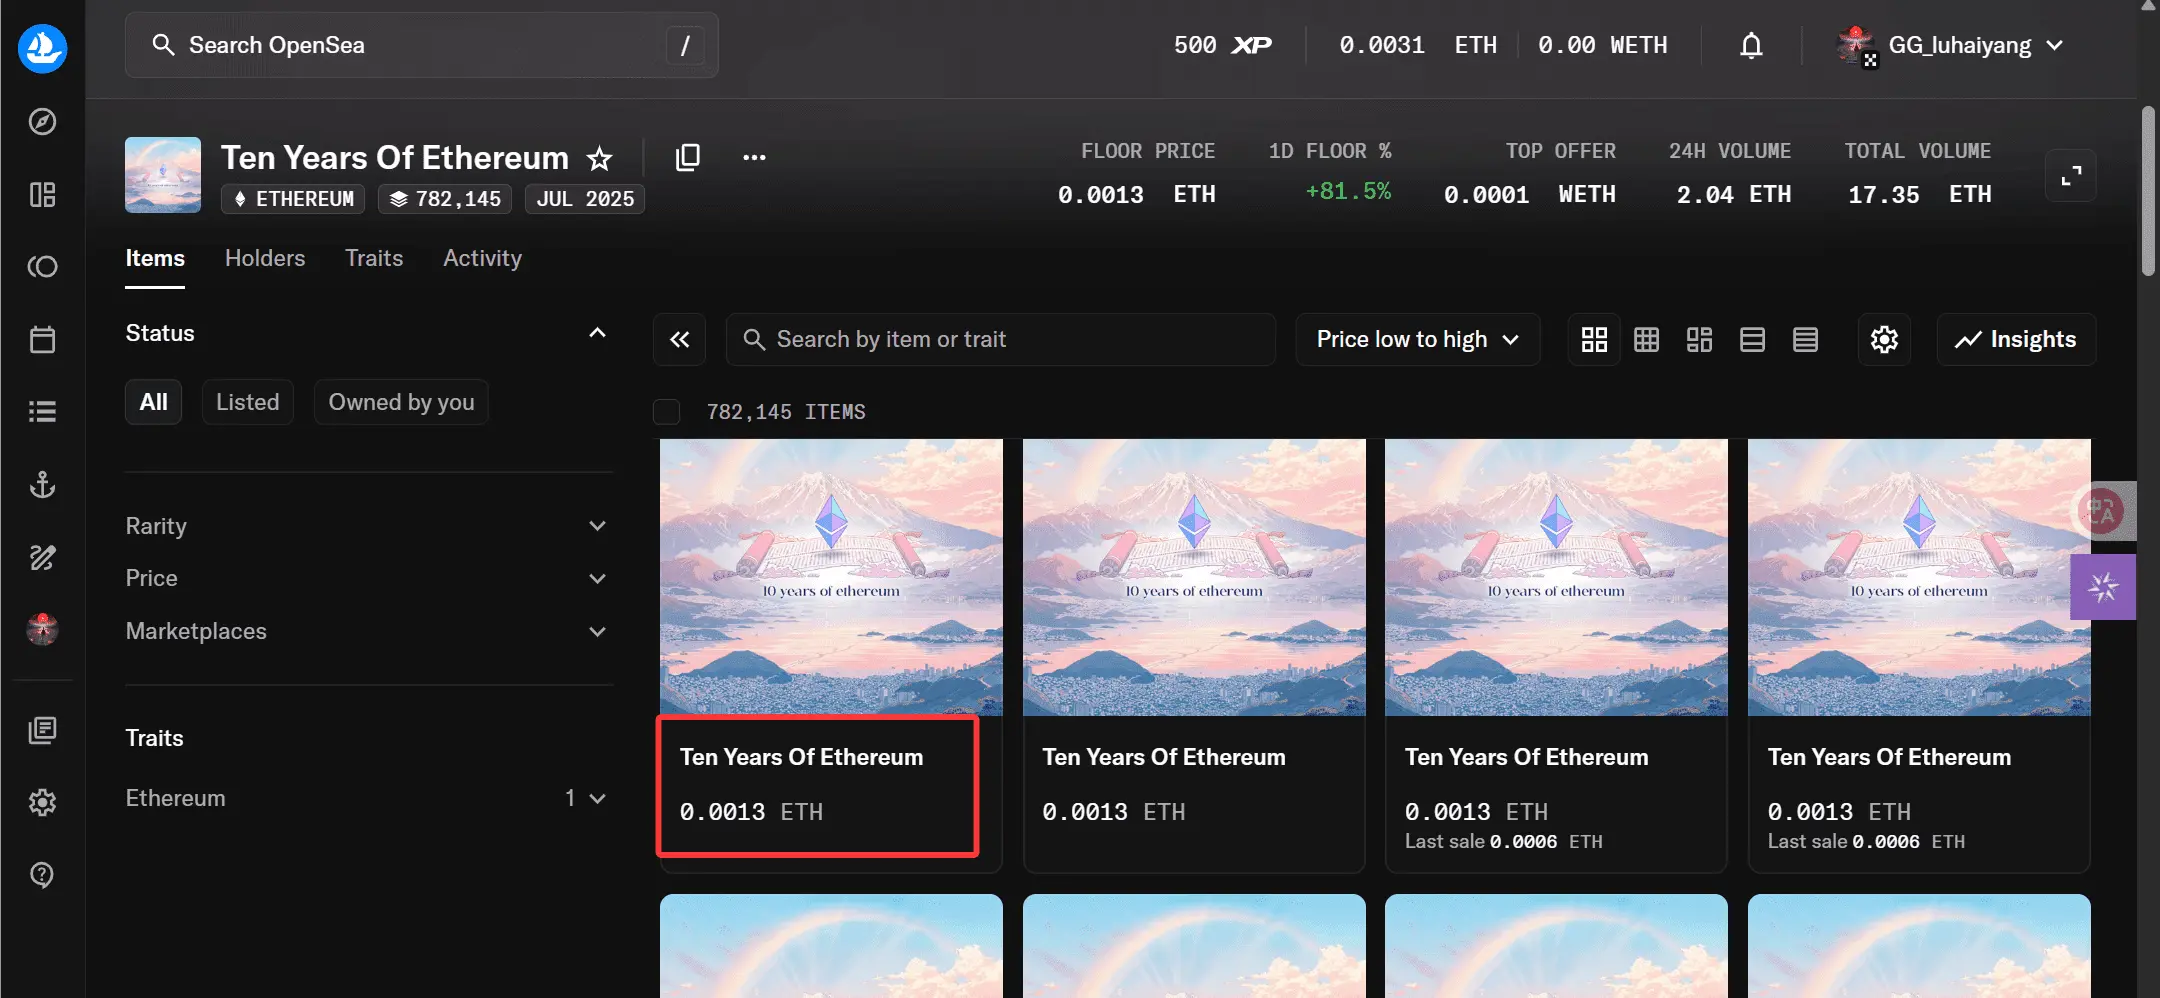Focus the Search OpenSea field
2160x998 pixels.
tap(421, 45)
